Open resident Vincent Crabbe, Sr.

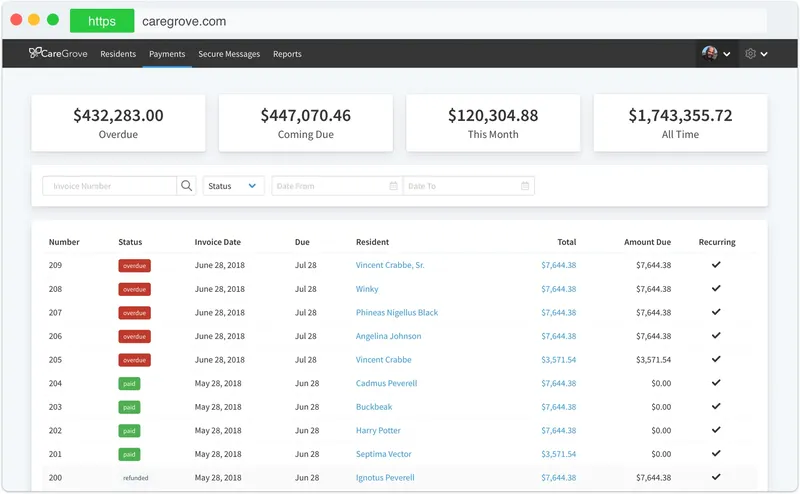(390, 265)
